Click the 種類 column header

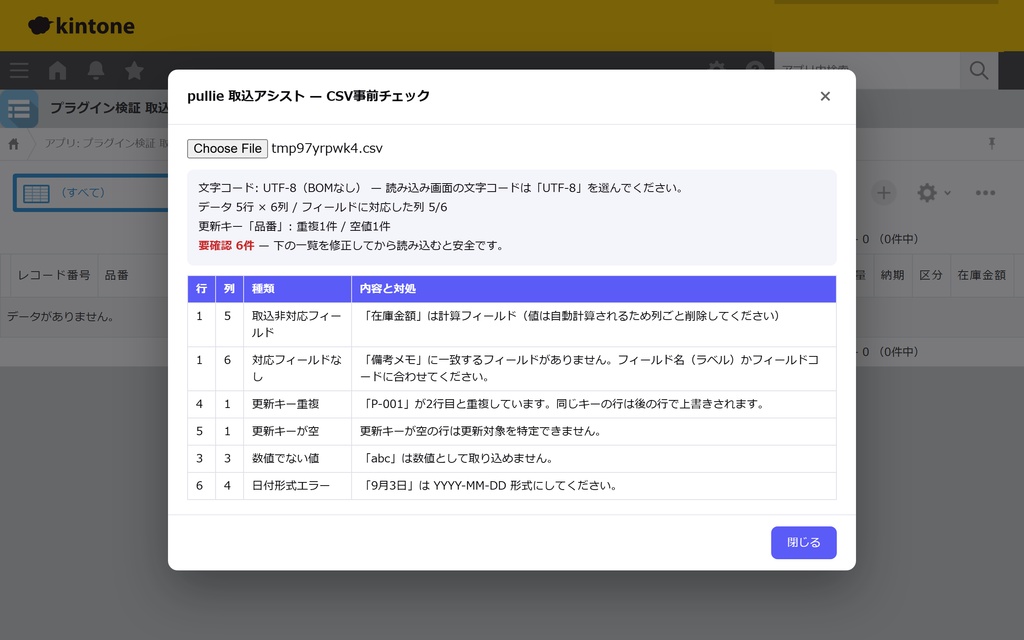(x=297, y=289)
